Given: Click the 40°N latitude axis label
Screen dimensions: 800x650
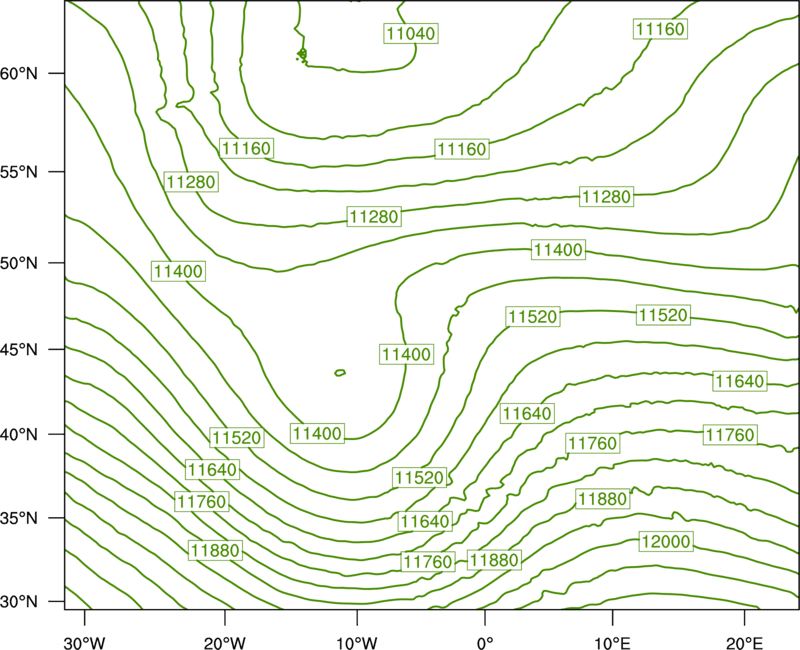Looking at the screenshot, I should [x=19, y=434].
